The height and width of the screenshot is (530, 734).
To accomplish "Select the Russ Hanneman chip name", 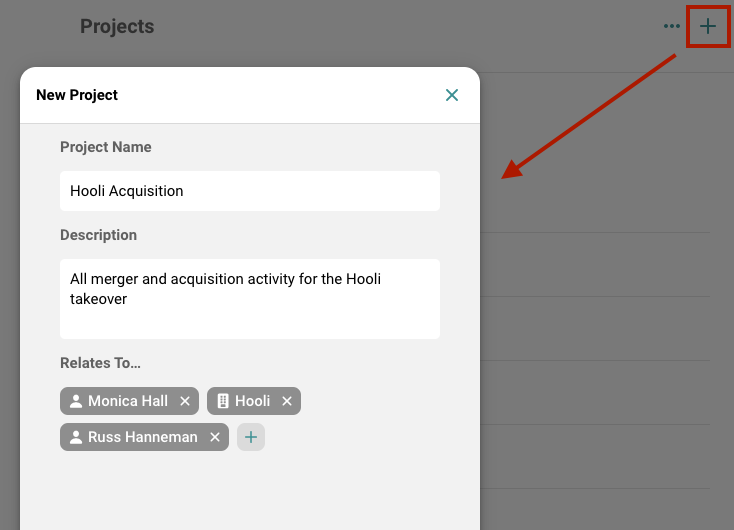I will (143, 437).
